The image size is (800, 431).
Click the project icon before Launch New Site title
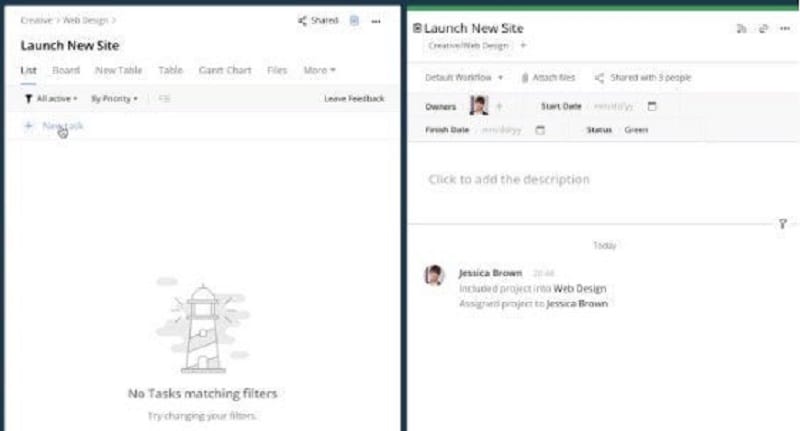(417, 28)
